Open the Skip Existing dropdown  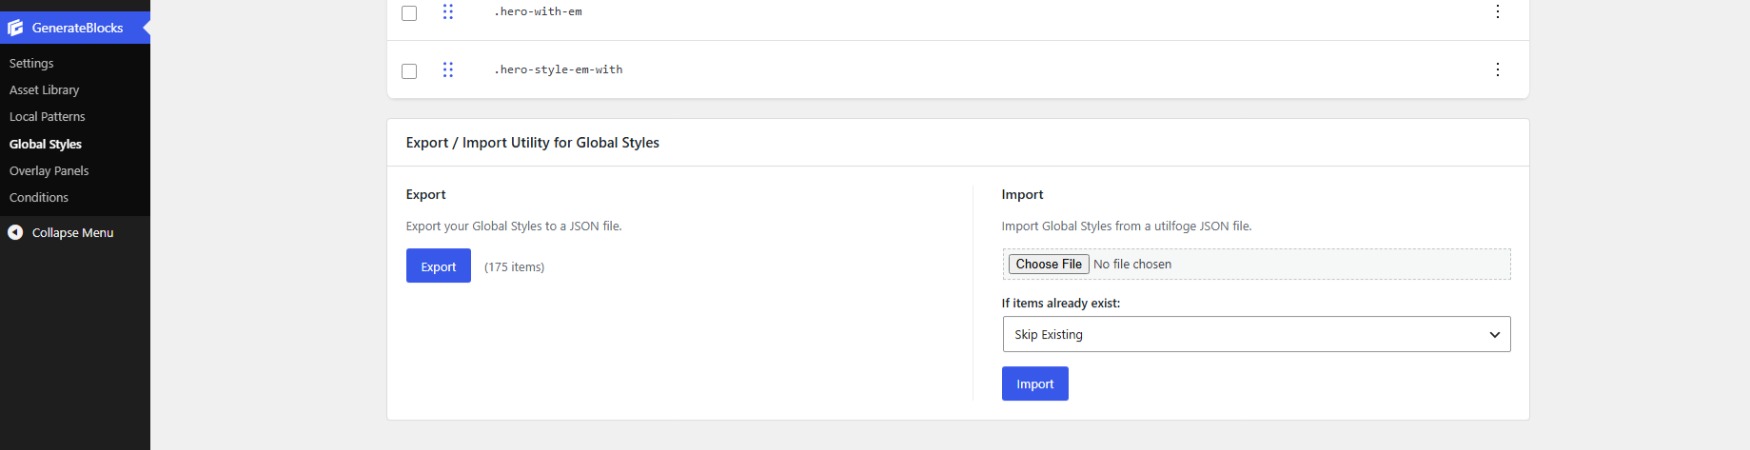pos(1256,334)
